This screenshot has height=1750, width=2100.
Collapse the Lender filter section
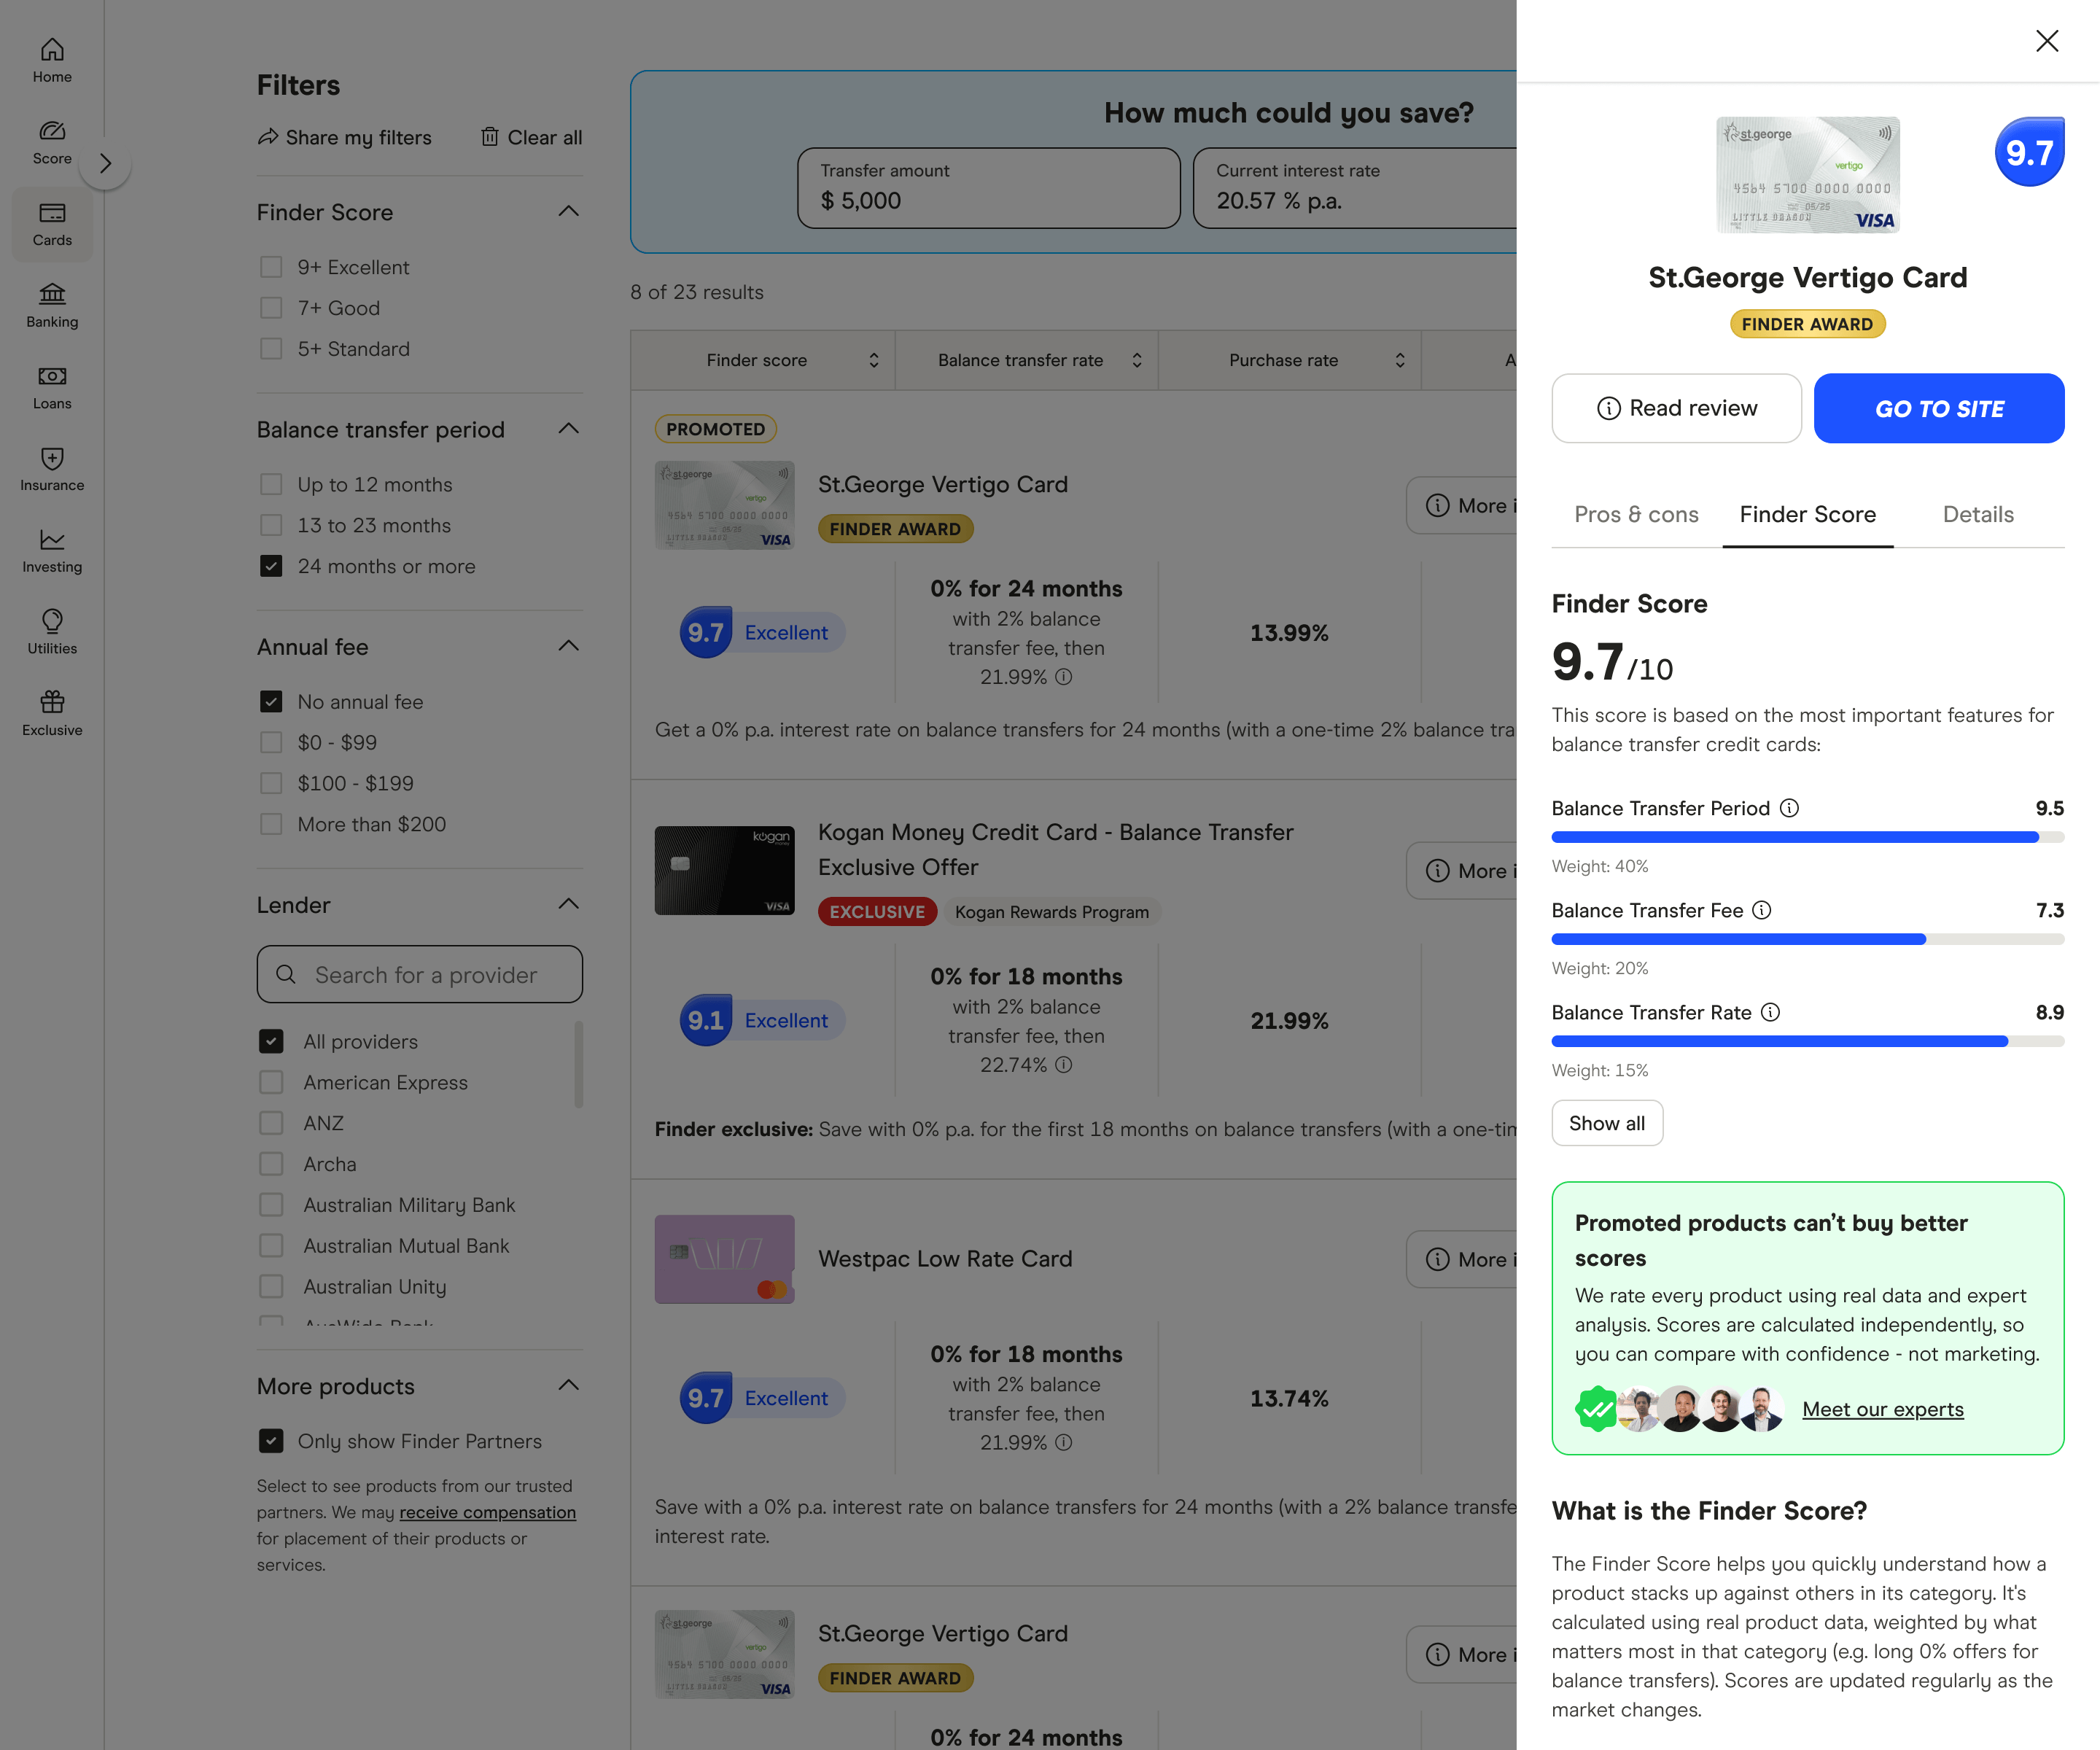tap(569, 904)
